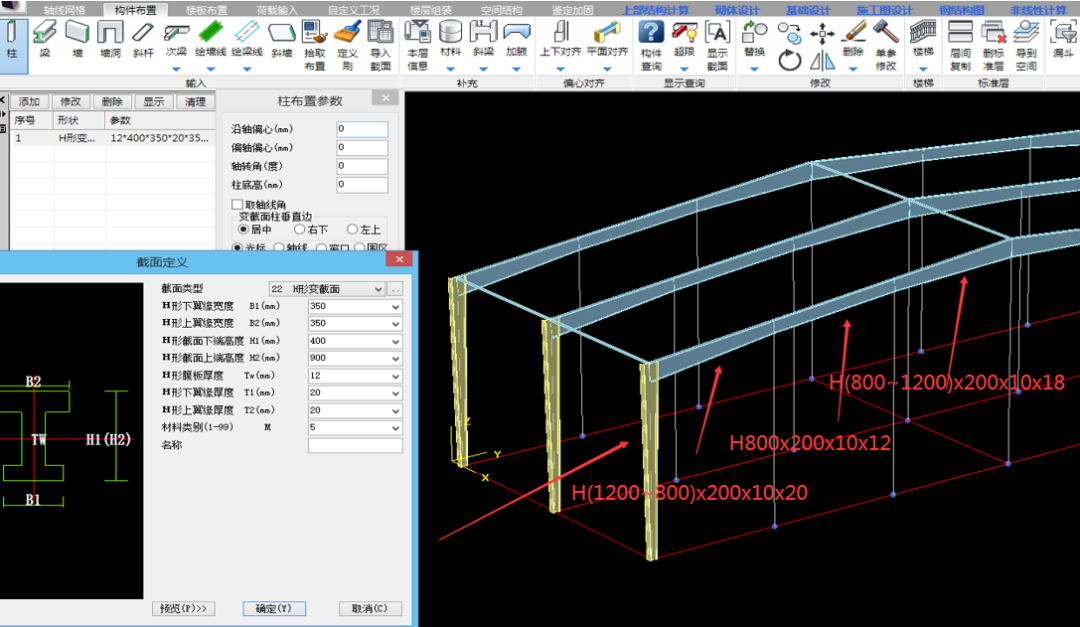The height and width of the screenshot is (627, 1080).
Task: Click the 确定(Y) button
Action: coord(274,608)
